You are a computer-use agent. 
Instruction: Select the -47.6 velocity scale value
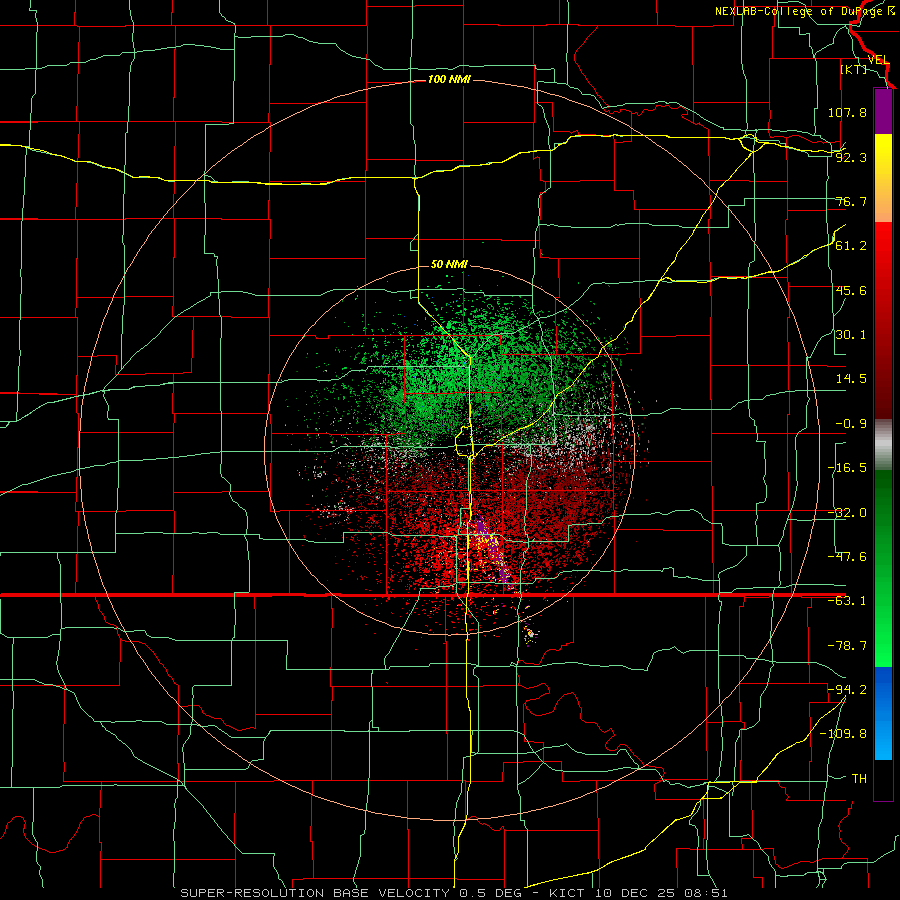click(x=847, y=557)
